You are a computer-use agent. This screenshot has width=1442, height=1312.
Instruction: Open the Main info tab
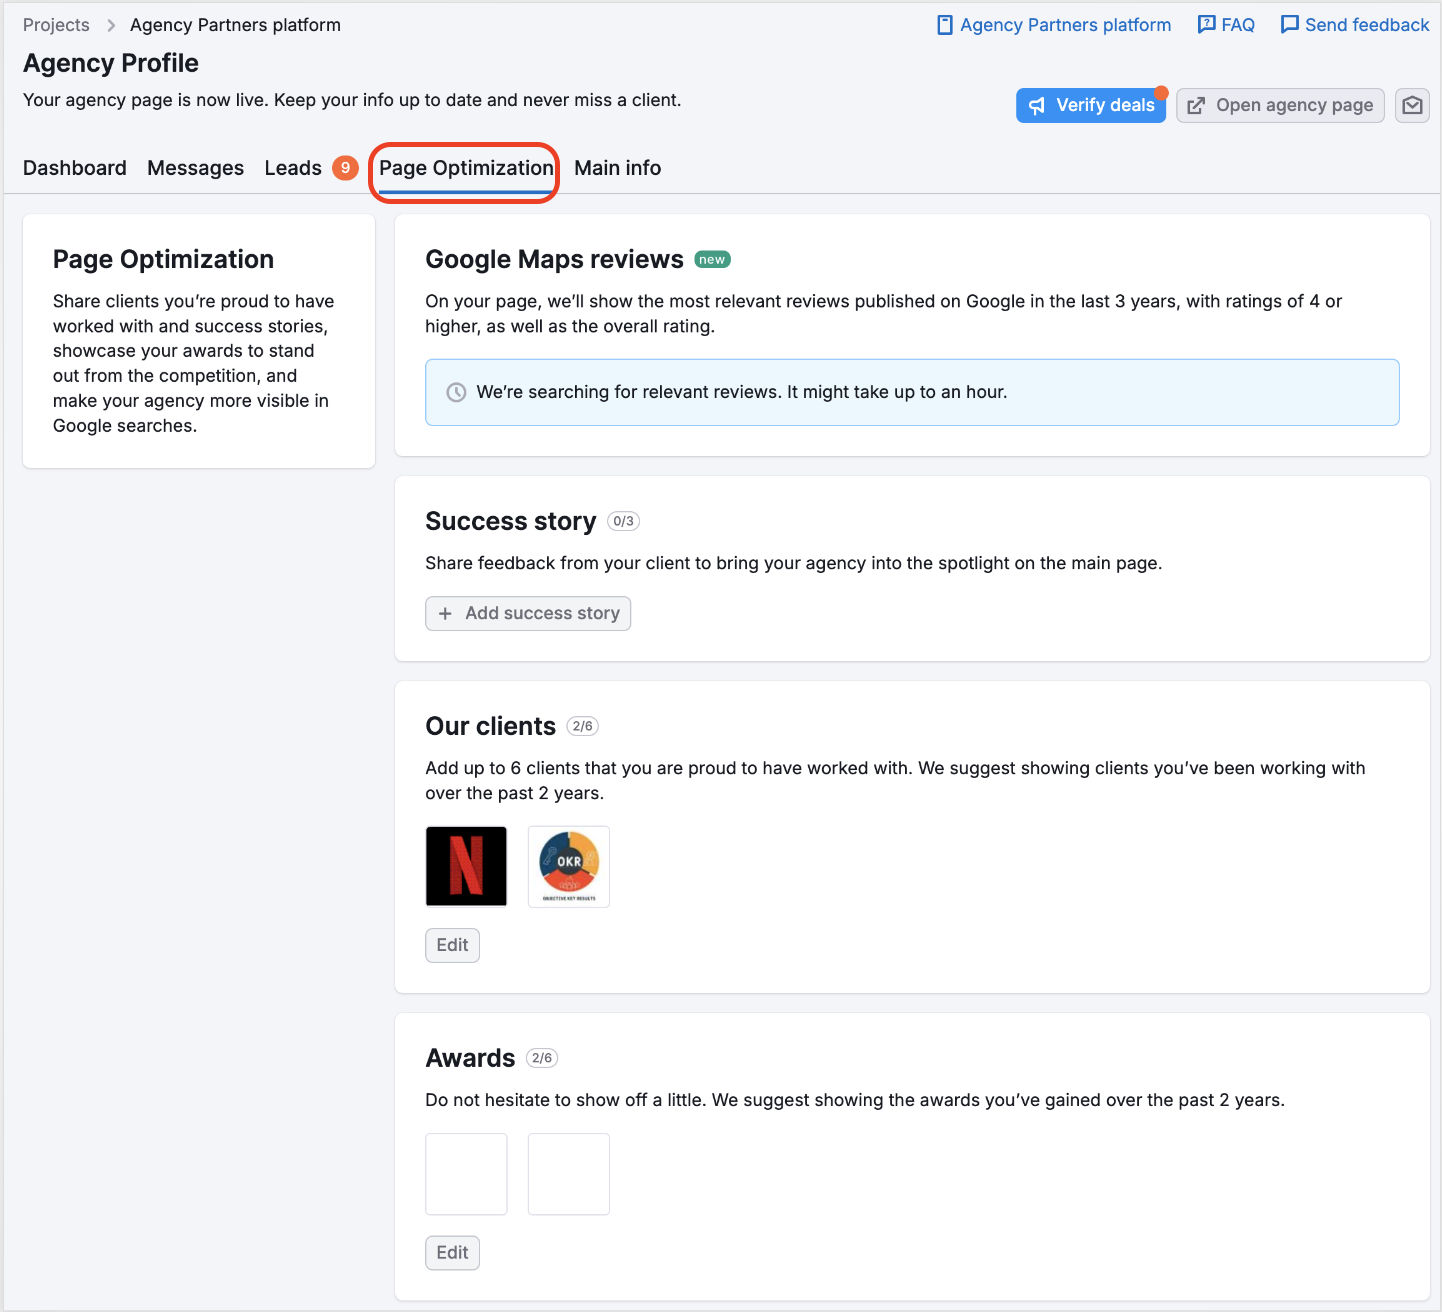click(617, 168)
